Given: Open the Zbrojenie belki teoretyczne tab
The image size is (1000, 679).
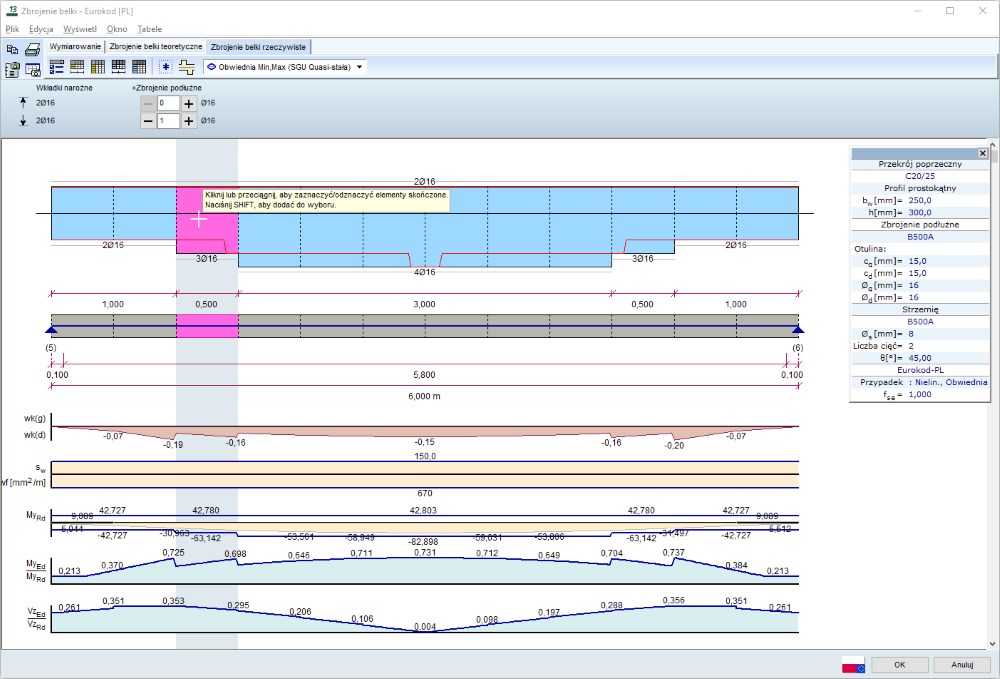Looking at the screenshot, I should 155,47.
